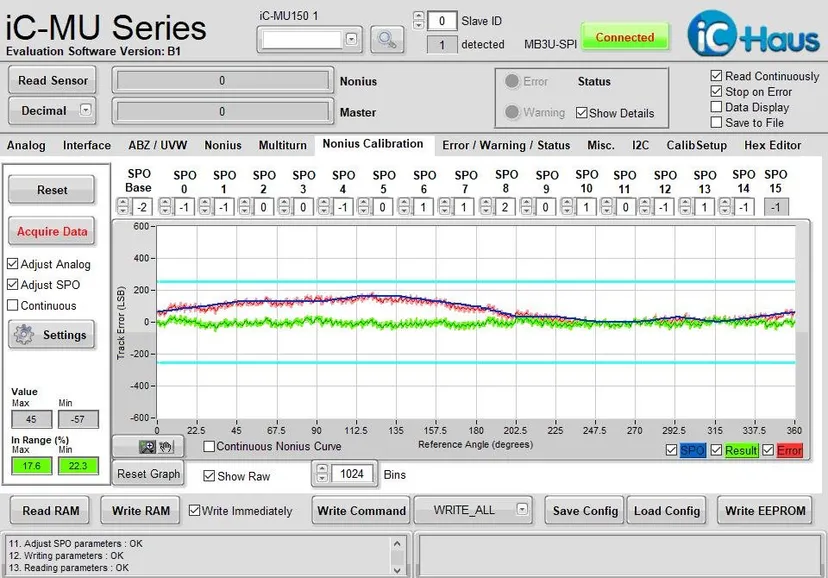Hide the blue SPO curve checkbox
The width and height of the screenshot is (828, 578).
672,450
